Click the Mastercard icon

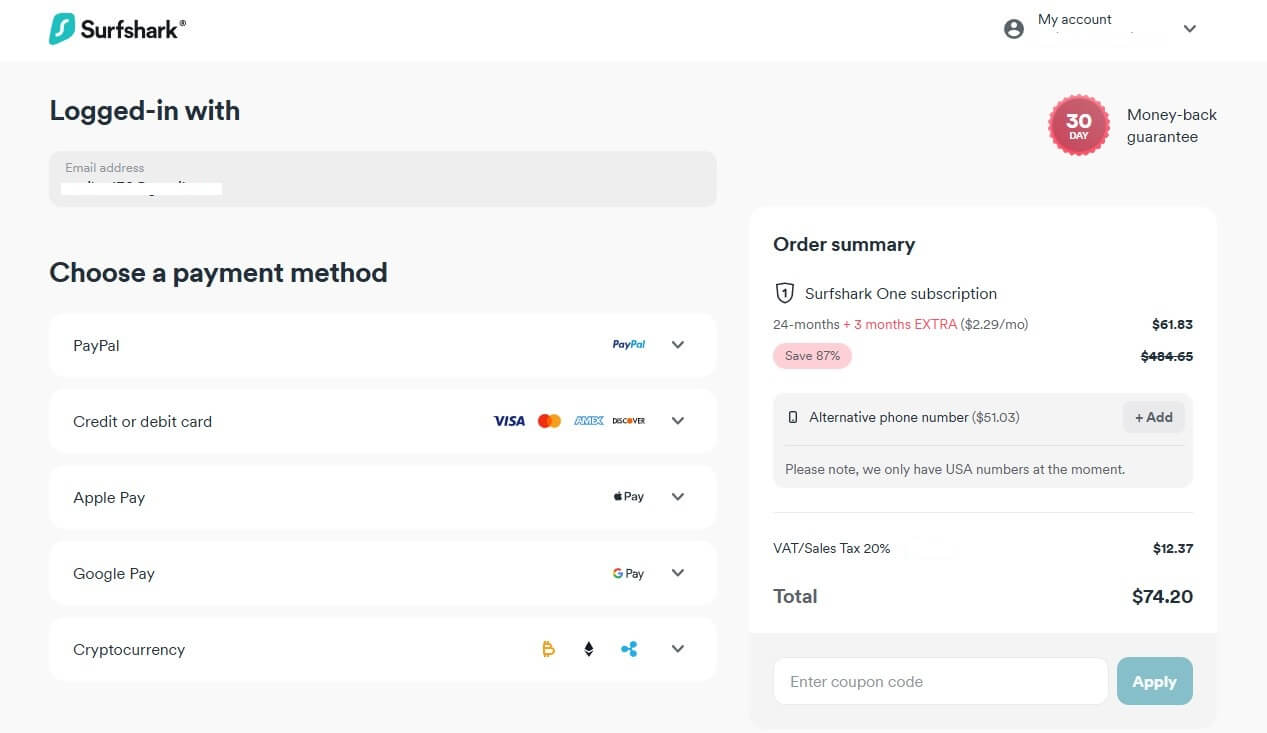549,421
